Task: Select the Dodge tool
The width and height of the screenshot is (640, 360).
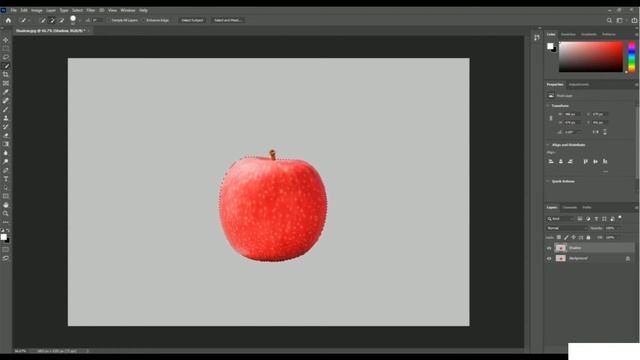Action: 6,162
